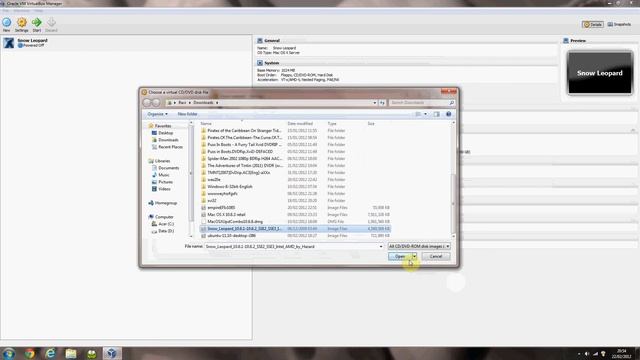
Task: Open the Acer (C:) drive
Action: tap(166, 224)
